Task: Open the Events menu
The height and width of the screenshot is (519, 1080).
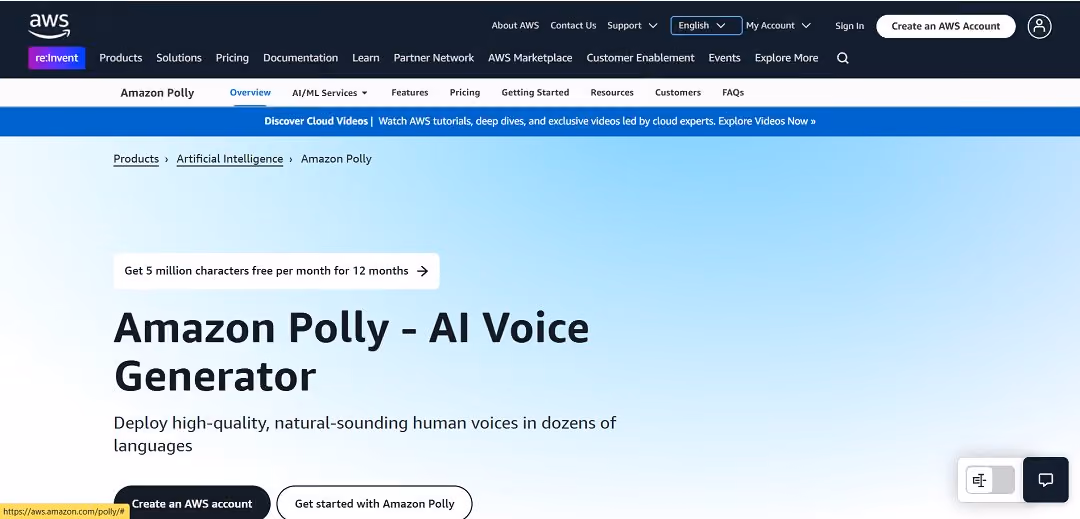Action: pyautogui.click(x=725, y=58)
